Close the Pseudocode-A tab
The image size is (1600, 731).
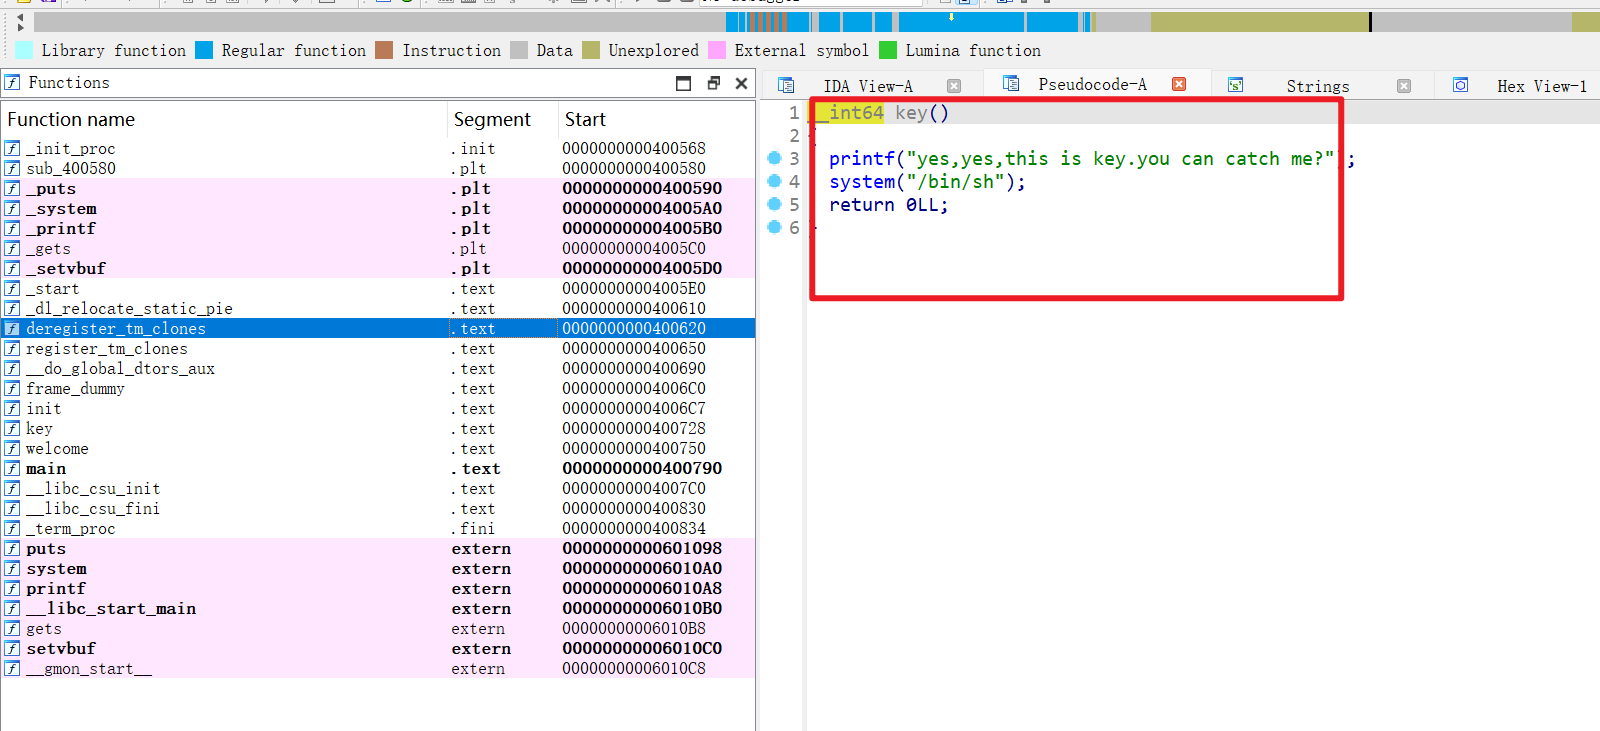[x=1179, y=84]
